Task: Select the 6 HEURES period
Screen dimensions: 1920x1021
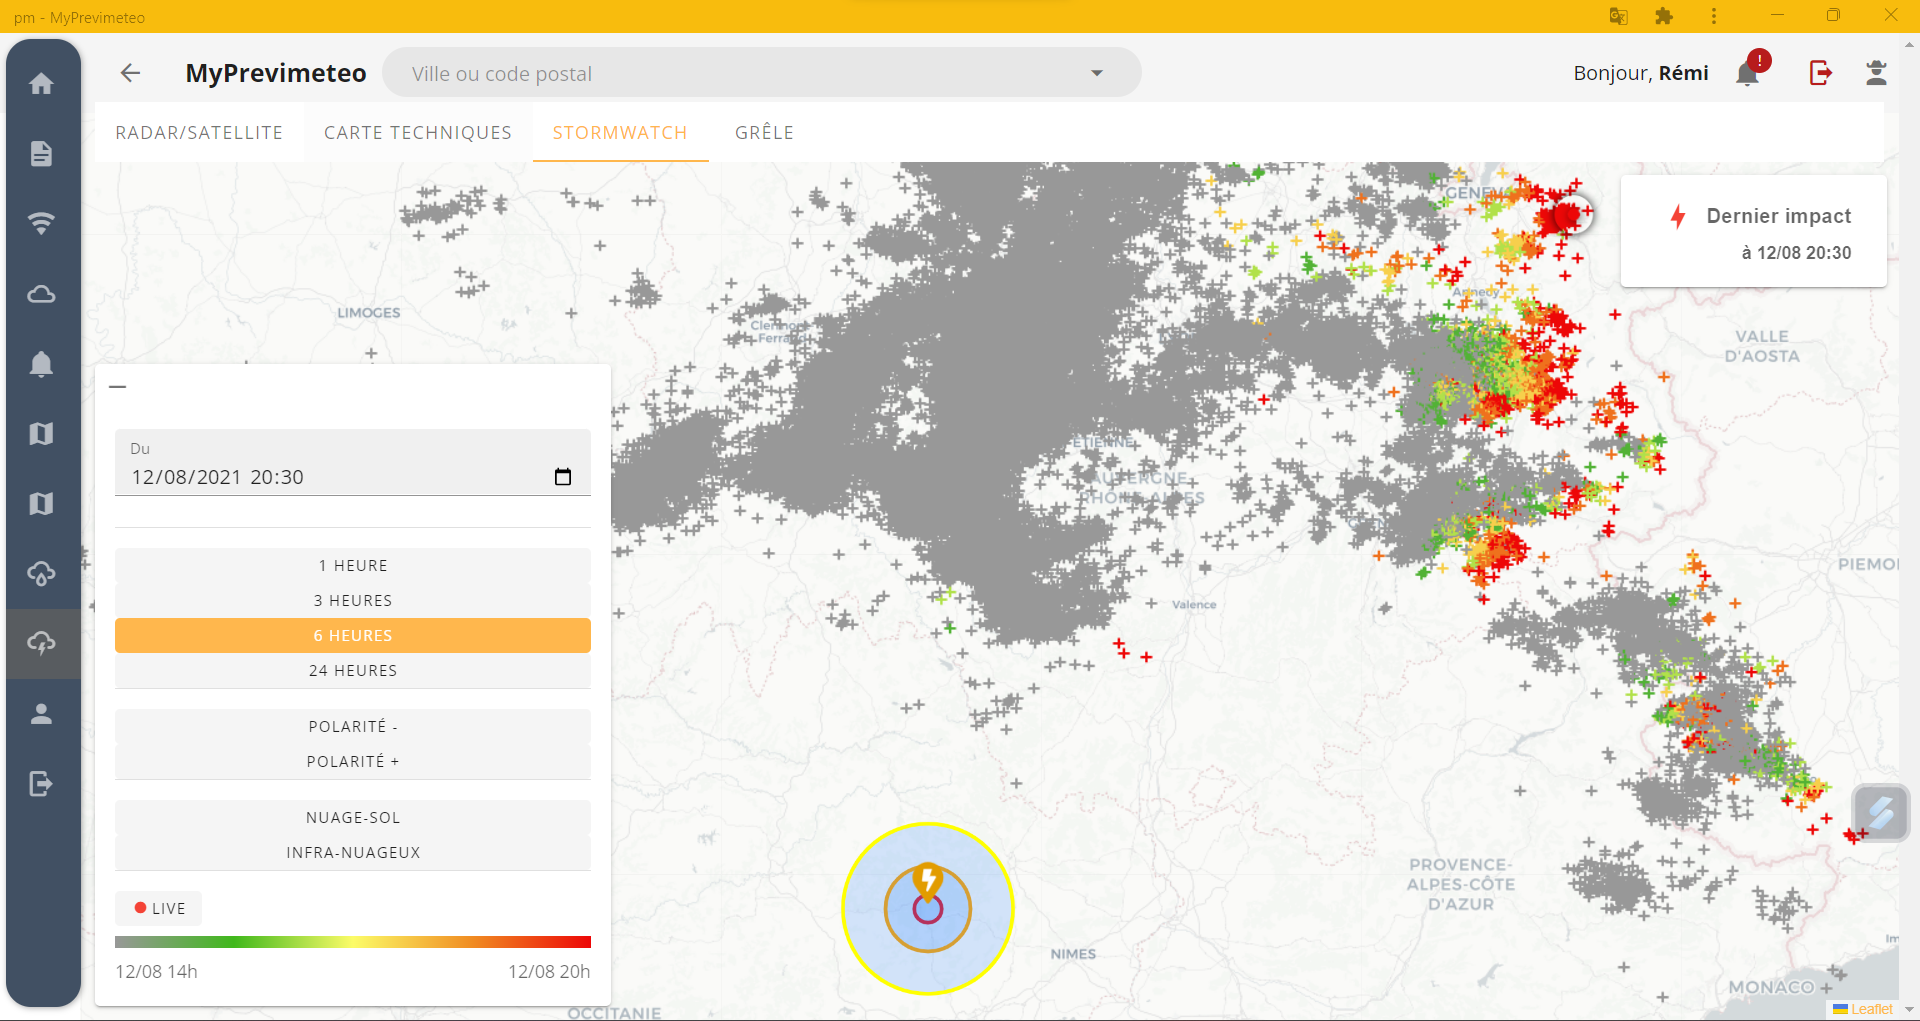Action: [x=353, y=636]
